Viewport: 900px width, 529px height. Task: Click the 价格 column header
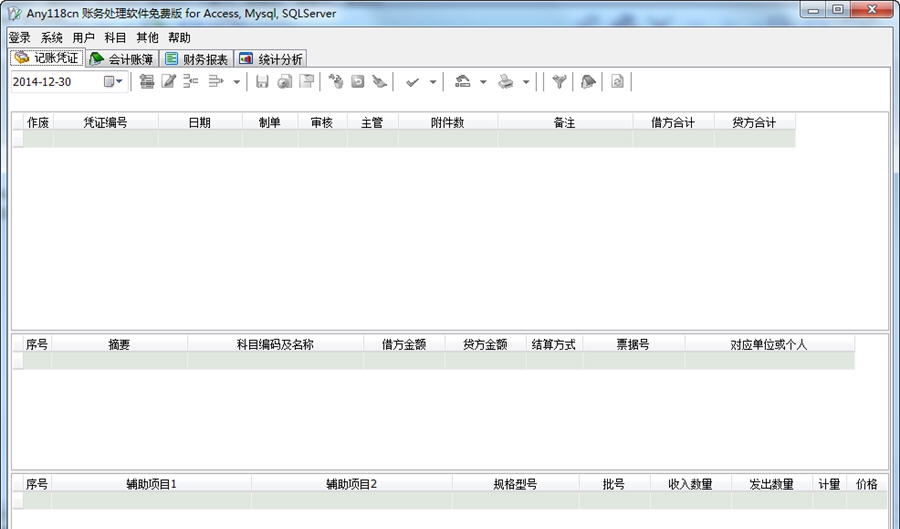(867, 484)
